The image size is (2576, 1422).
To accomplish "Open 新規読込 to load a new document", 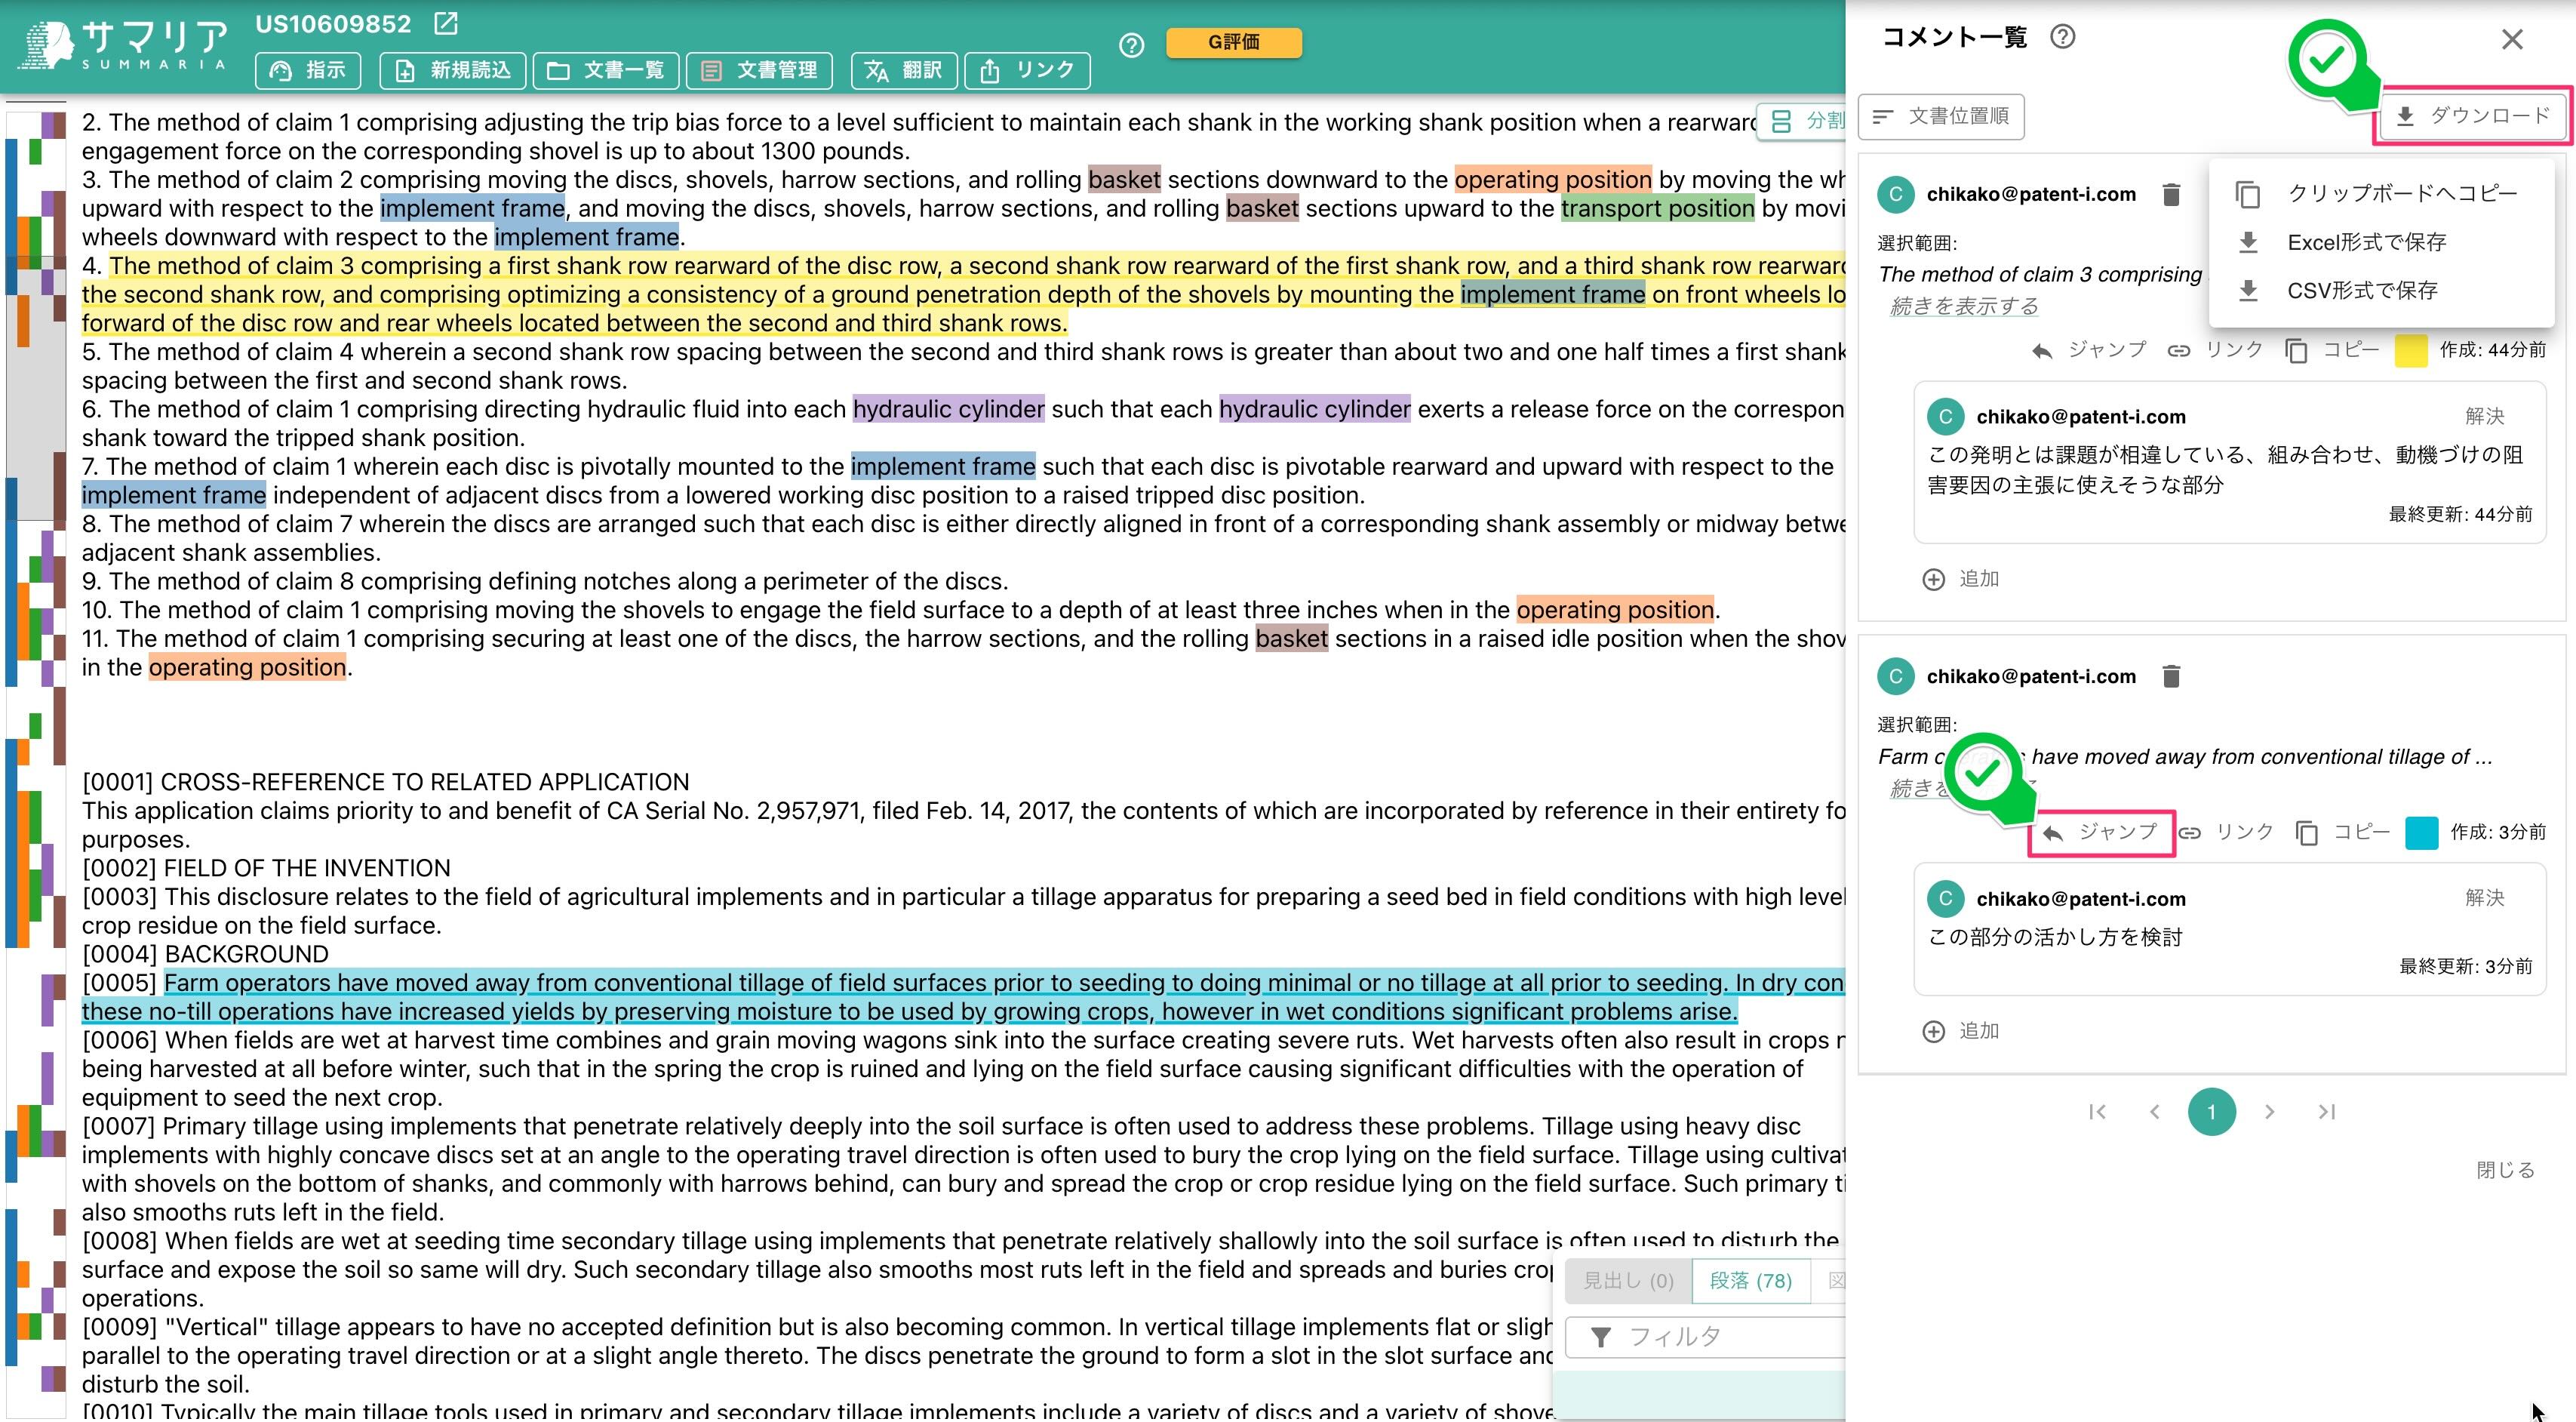I will 453,70.
